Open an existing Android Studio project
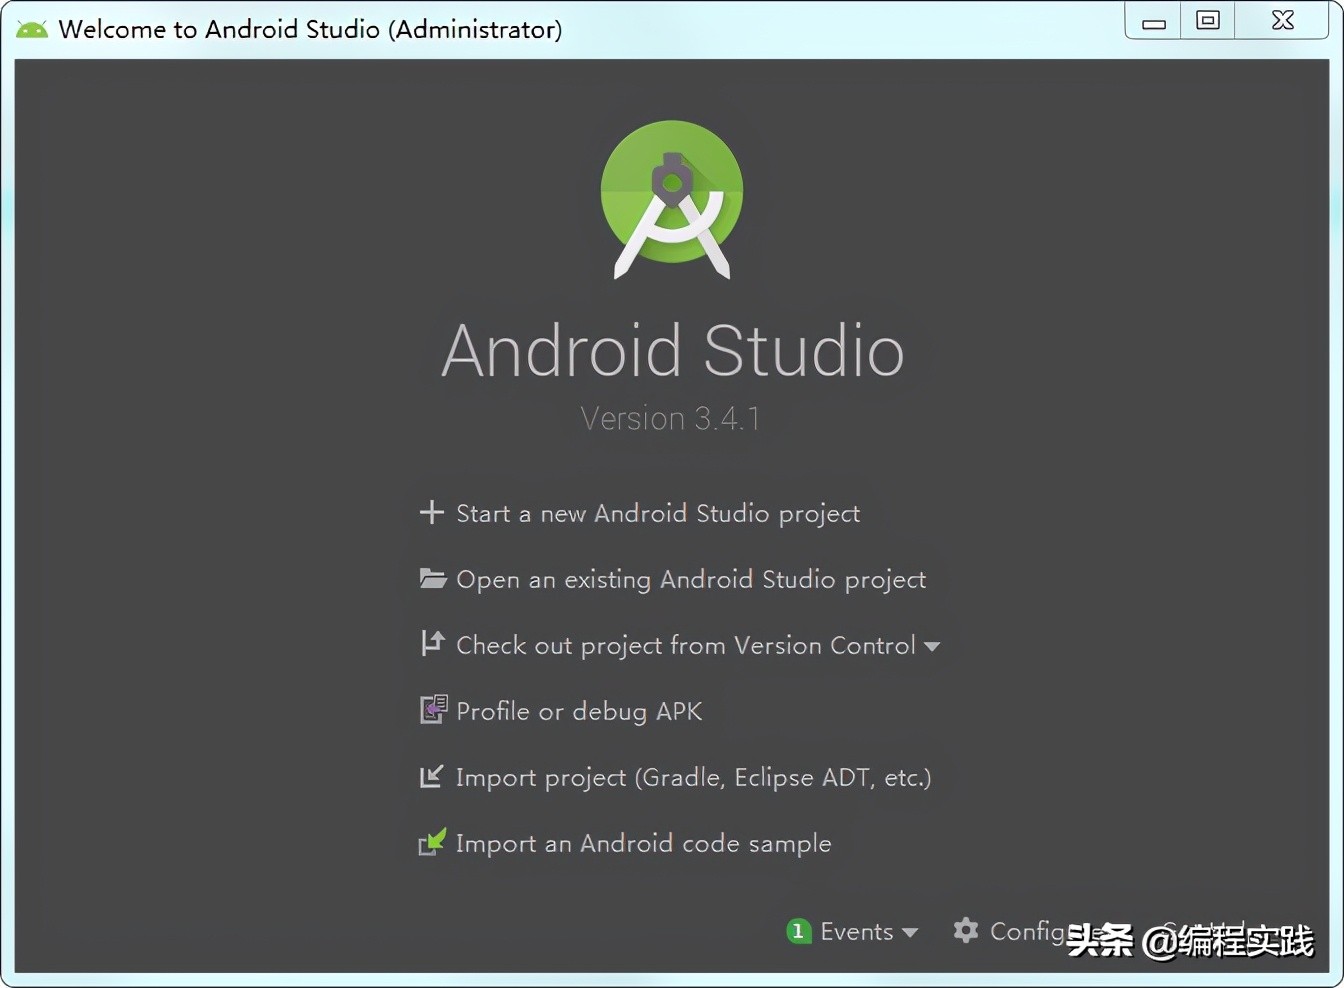Screen dimensions: 1344x988 691,580
